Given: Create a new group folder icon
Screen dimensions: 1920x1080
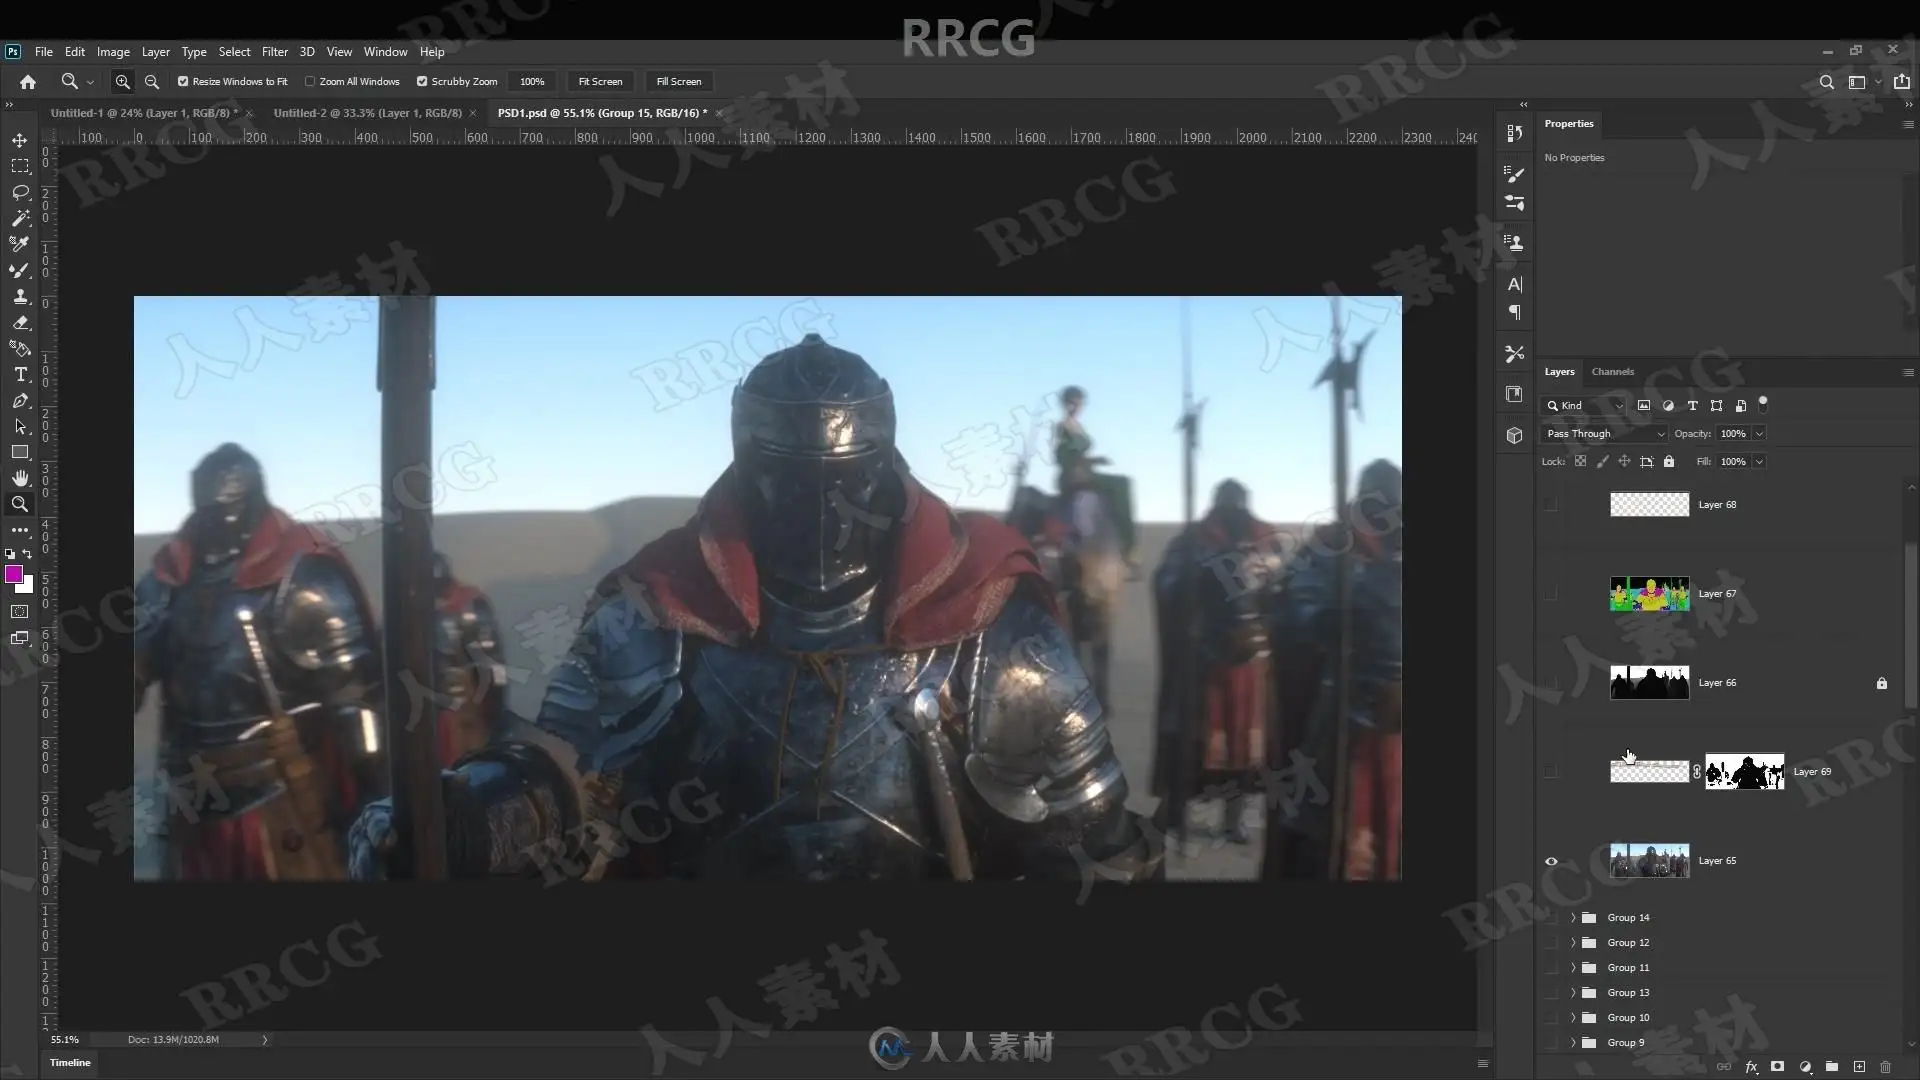Looking at the screenshot, I should point(1832,1067).
